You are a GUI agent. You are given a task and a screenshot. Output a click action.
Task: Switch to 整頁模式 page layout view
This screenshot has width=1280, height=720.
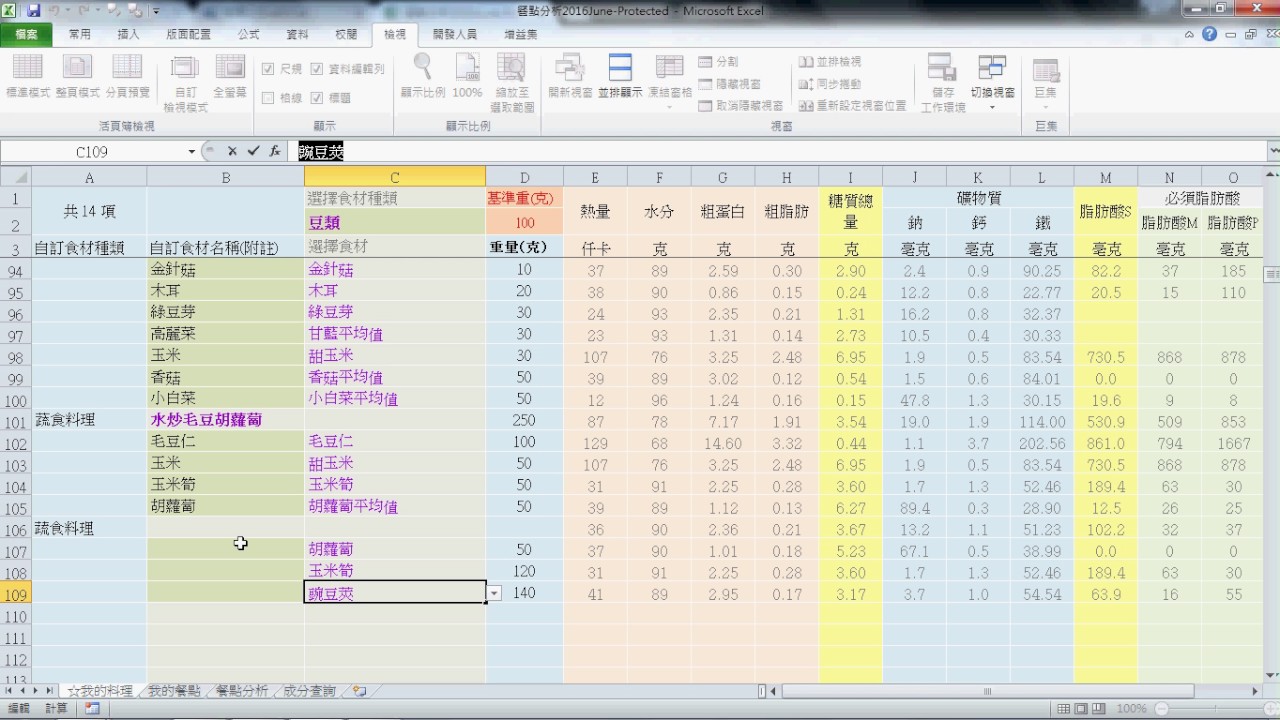point(77,76)
